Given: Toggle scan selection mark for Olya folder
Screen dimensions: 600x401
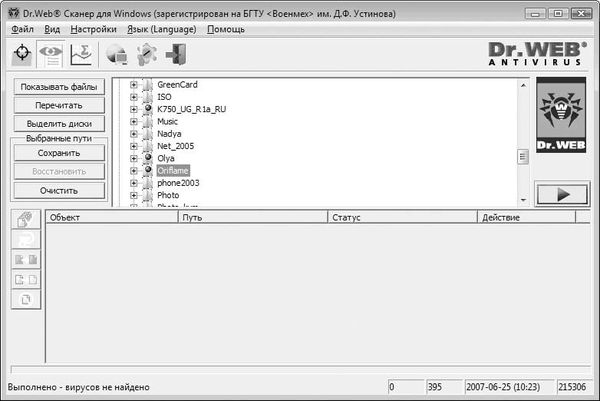Looking at the screenshot, I should [147, 159].
